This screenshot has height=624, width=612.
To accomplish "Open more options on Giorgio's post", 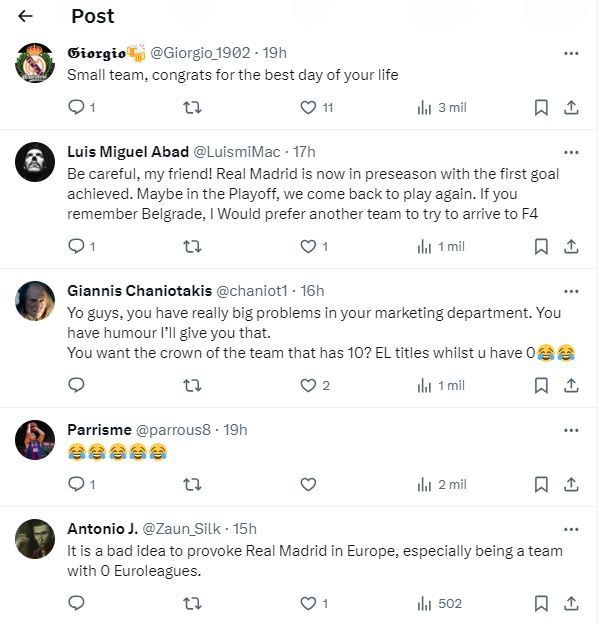I will click(x=571, y=52).
